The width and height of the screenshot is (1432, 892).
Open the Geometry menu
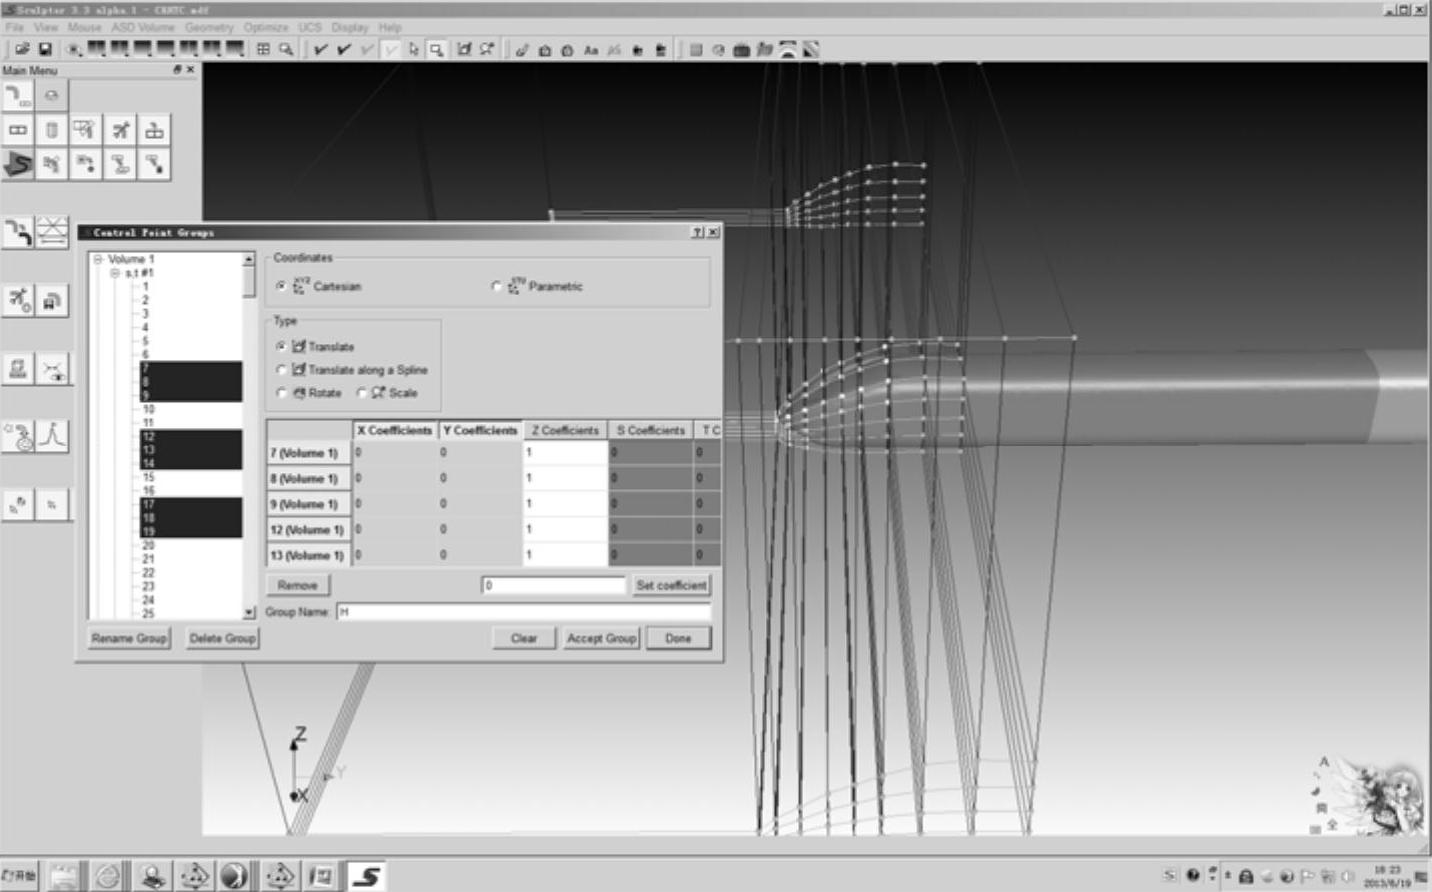(x=209, y=27)
